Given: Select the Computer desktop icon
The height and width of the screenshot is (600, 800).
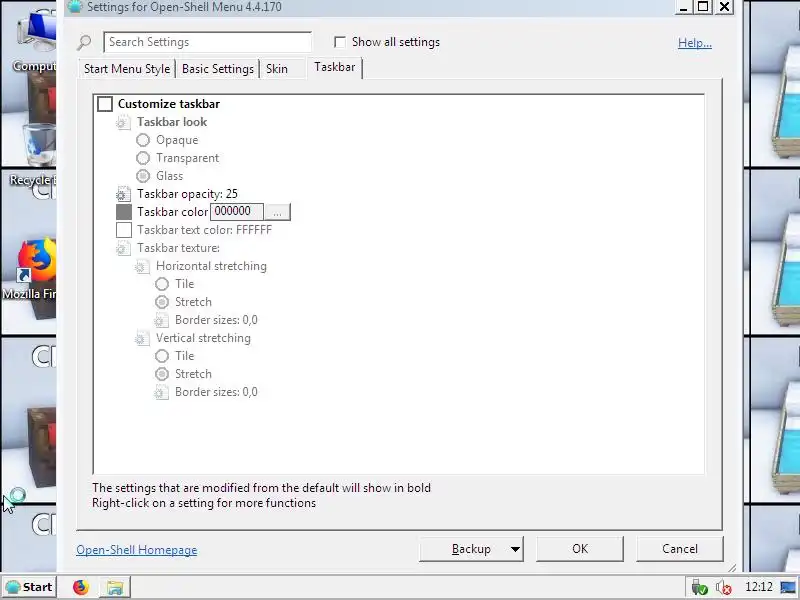Looking at the screenshot, I should click(35, 41).
